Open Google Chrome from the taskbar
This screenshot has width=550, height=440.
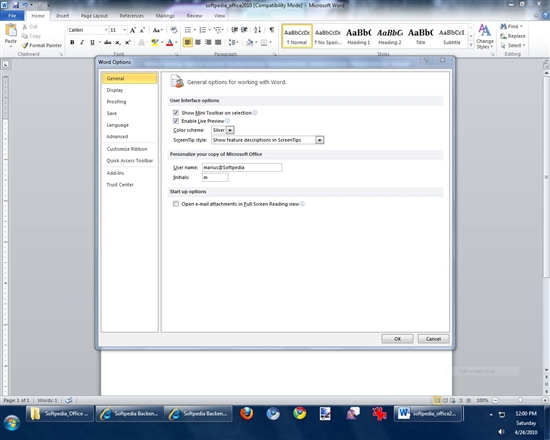click(x=299, y=413)
